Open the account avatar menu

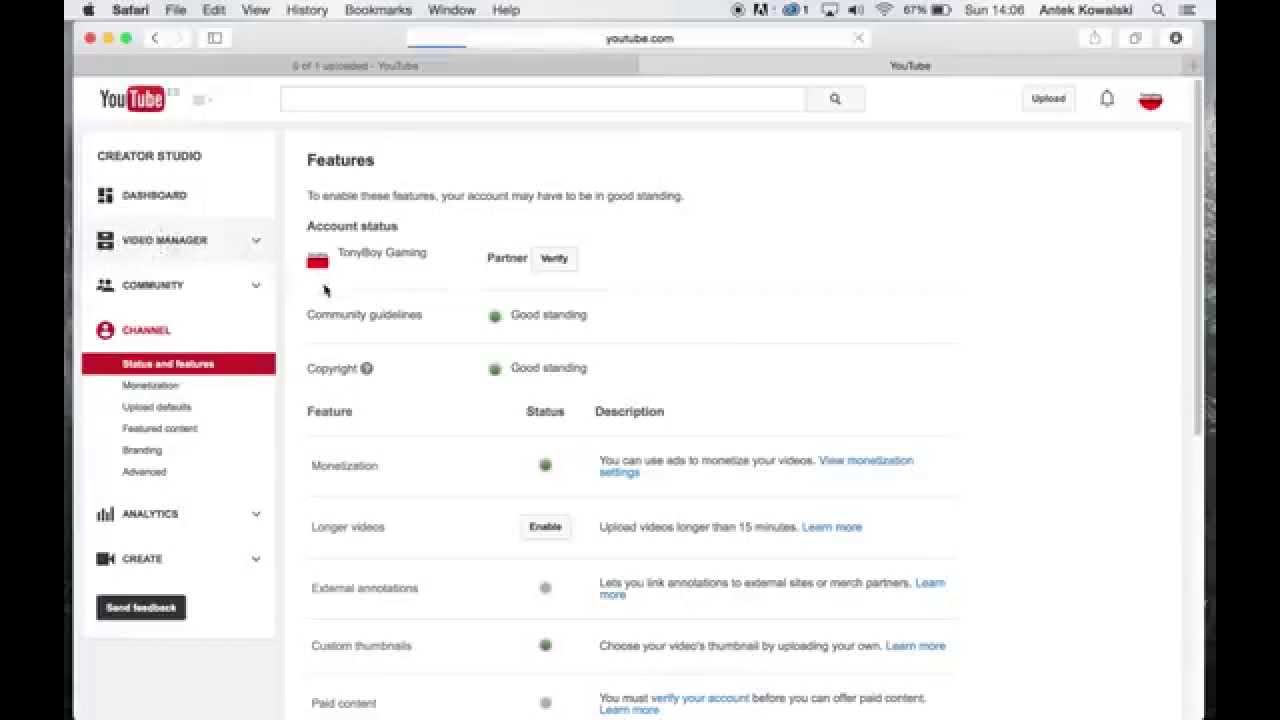1150,99
